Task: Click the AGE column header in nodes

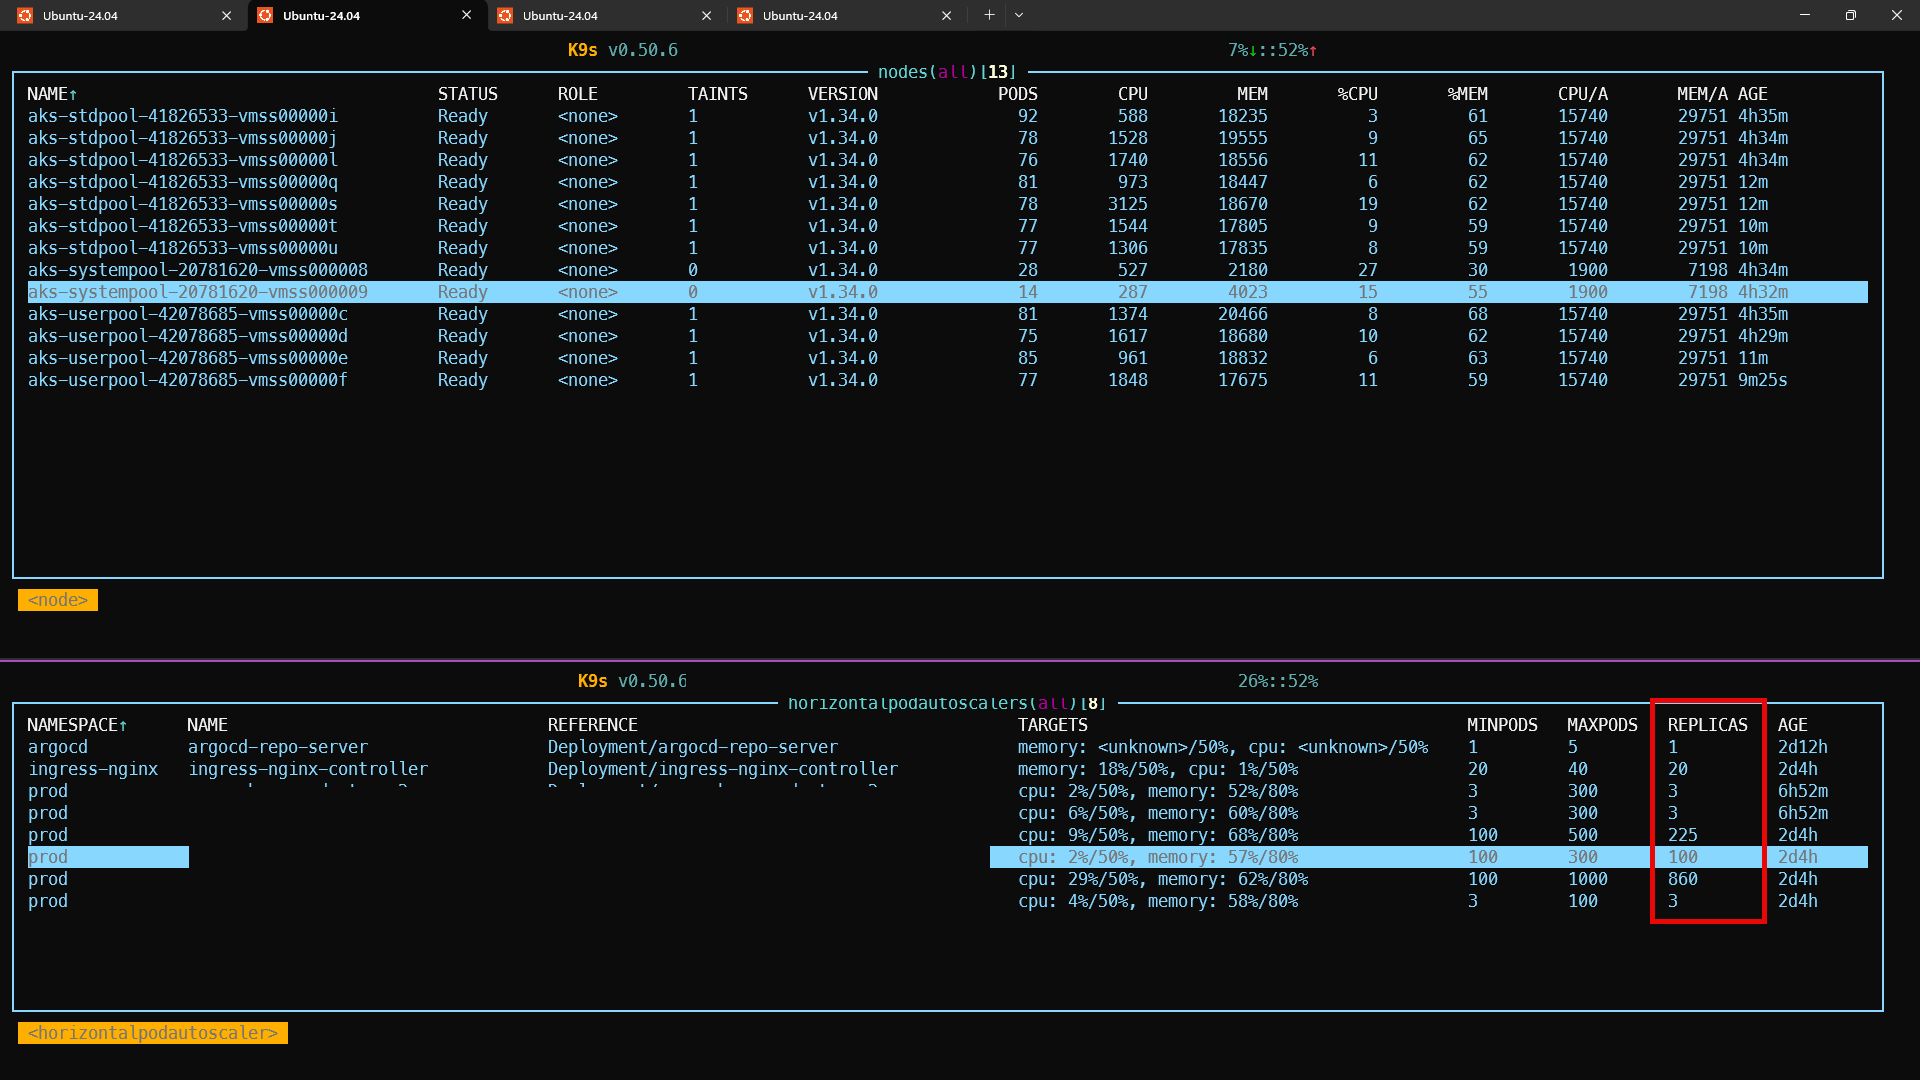Action: [1752, 94]
